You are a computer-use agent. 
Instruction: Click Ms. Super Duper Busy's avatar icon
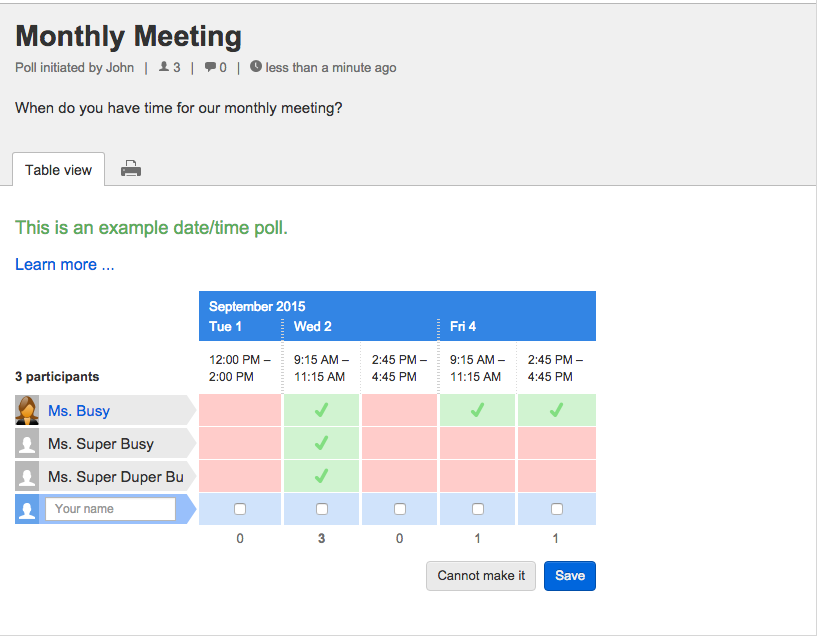27,476
